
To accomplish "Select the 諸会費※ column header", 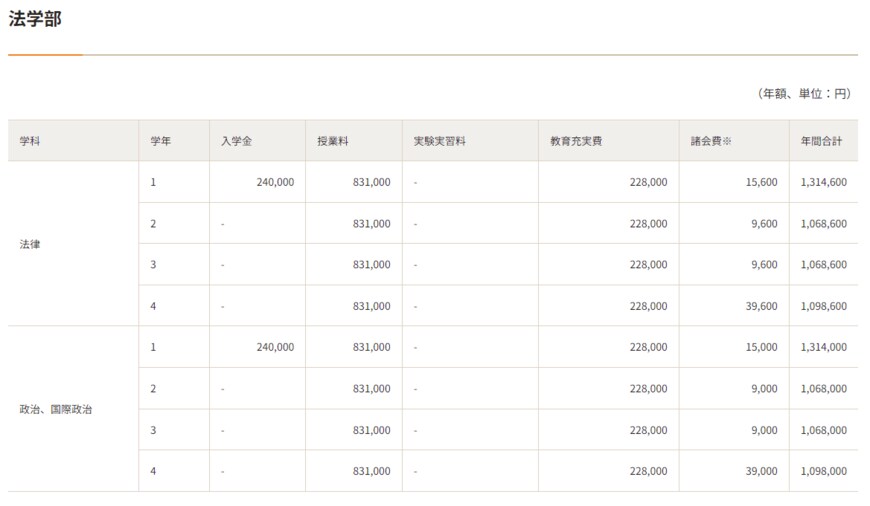I will [x=711, y=141].
